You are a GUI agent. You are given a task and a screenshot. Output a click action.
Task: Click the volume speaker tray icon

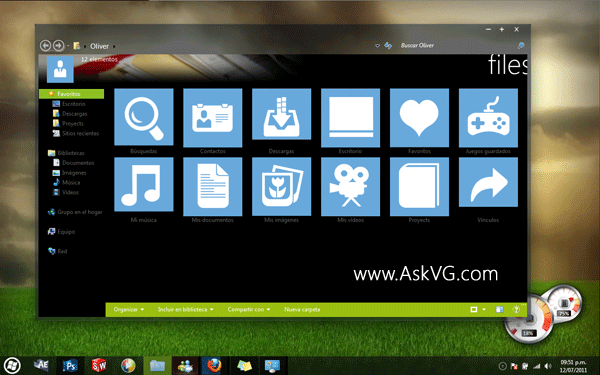tap(548, 366)
